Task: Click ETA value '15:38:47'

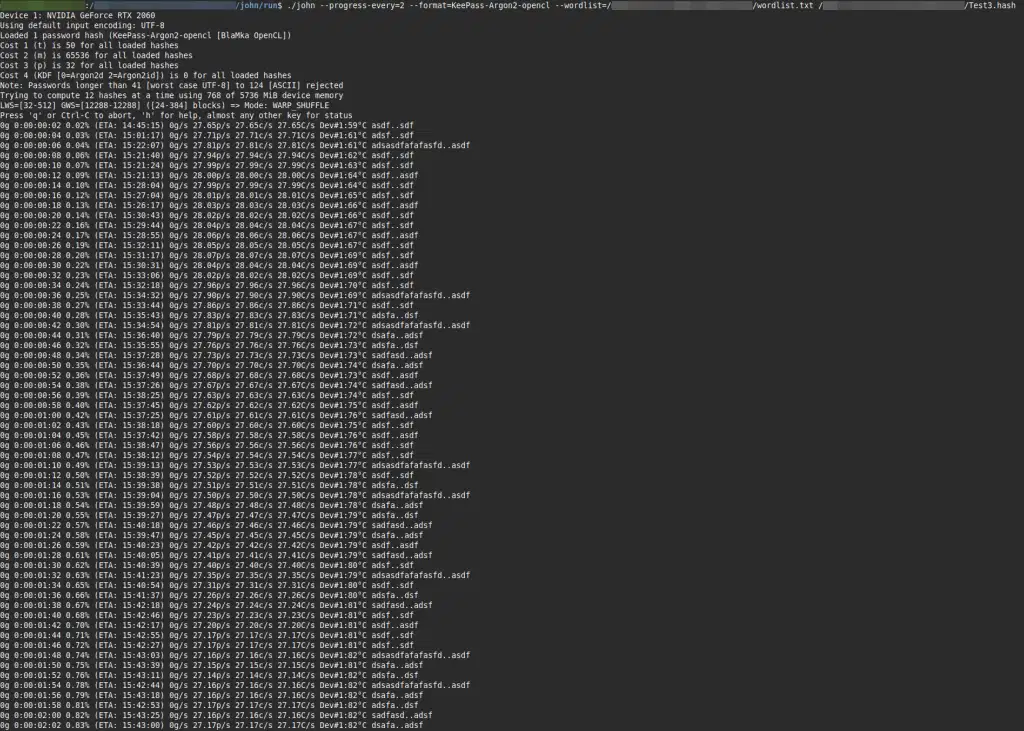Action: (140, 446)
